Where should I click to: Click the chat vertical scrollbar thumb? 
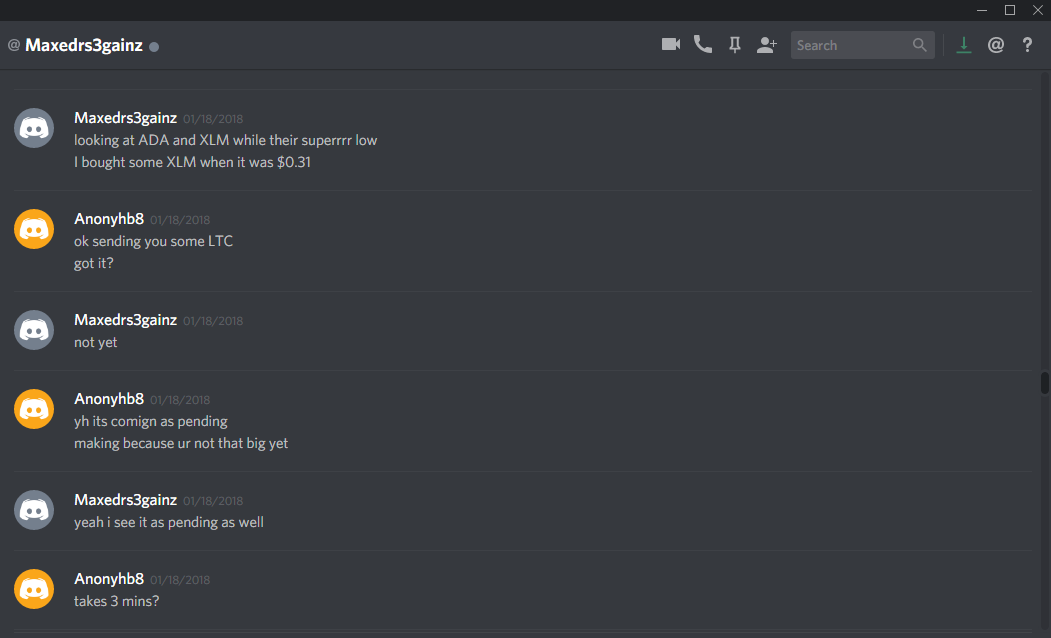(1044, 383)
